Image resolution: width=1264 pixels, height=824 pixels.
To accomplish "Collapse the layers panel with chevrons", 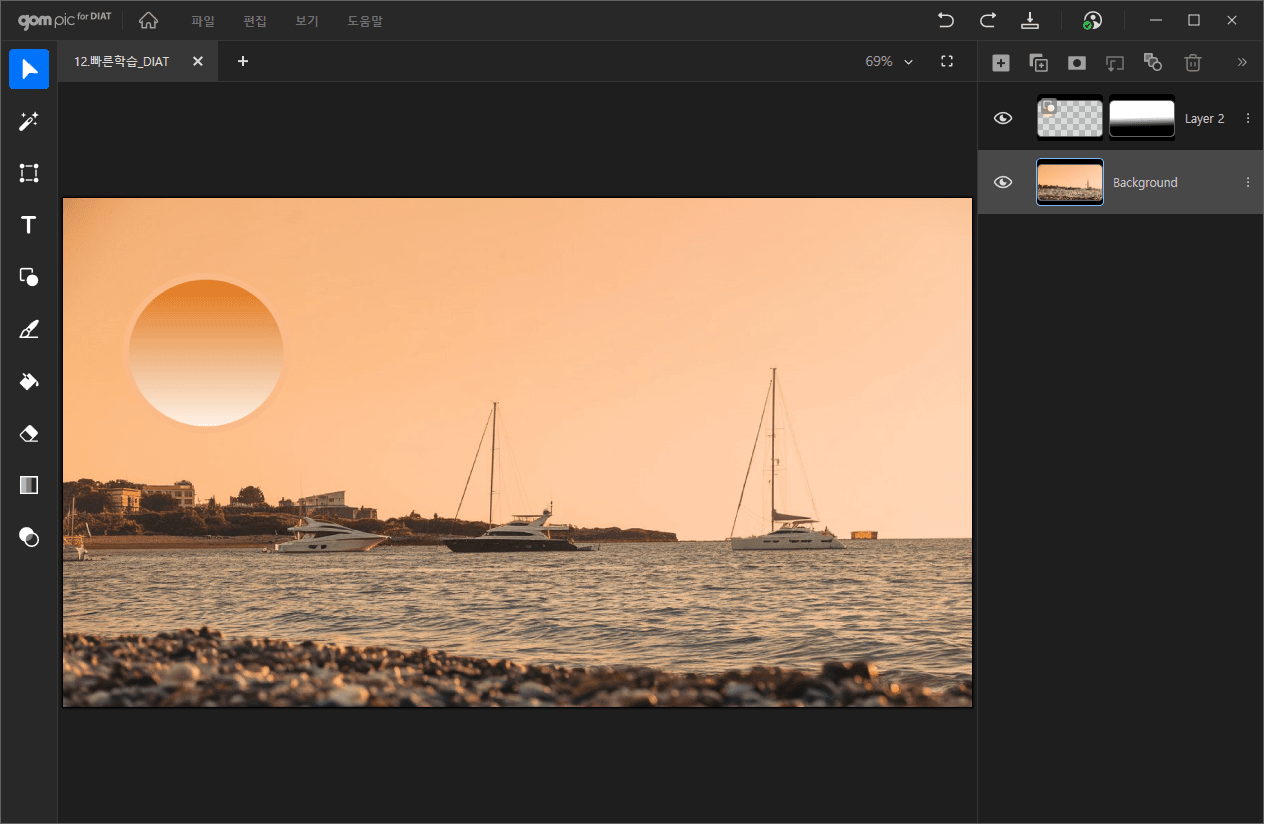I will (x=1242, y=62).
